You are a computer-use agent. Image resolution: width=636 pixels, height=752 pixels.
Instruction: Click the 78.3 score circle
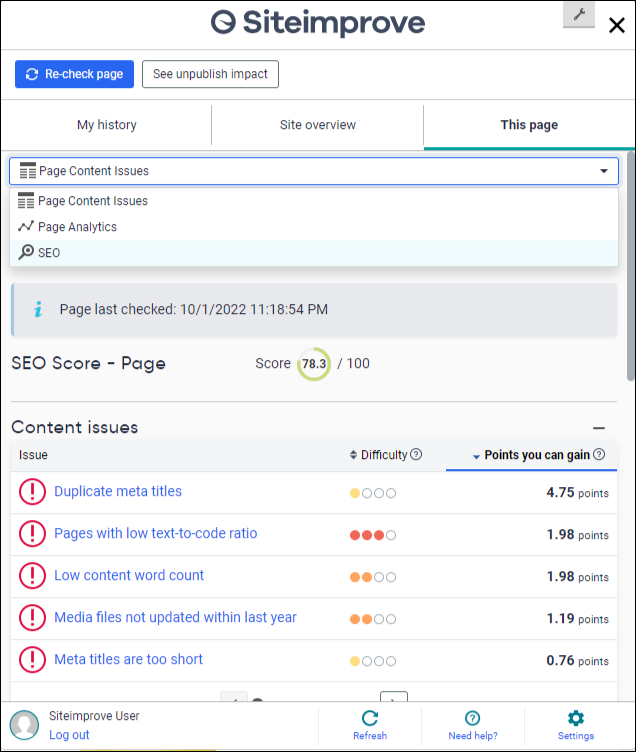click(x=314, y=364)
